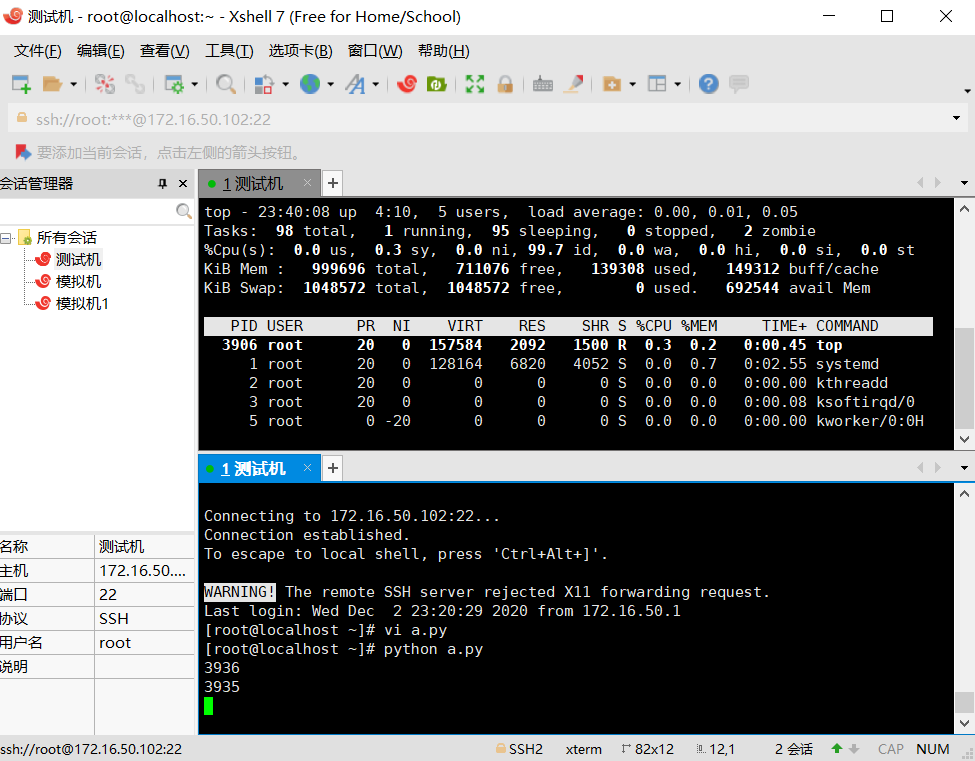Open the 编辑(E) menu
The width and height of the screenshot is (975, 761).
pyautogui.click(x=101, y=51)
